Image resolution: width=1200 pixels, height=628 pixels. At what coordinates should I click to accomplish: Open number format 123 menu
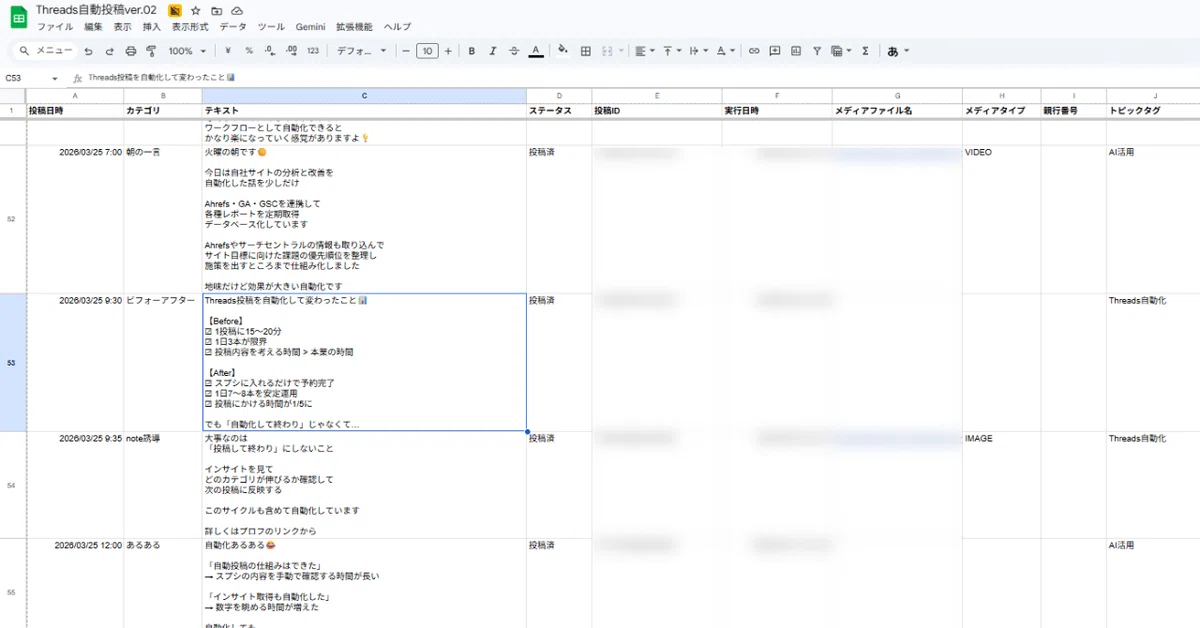[313, 51]
